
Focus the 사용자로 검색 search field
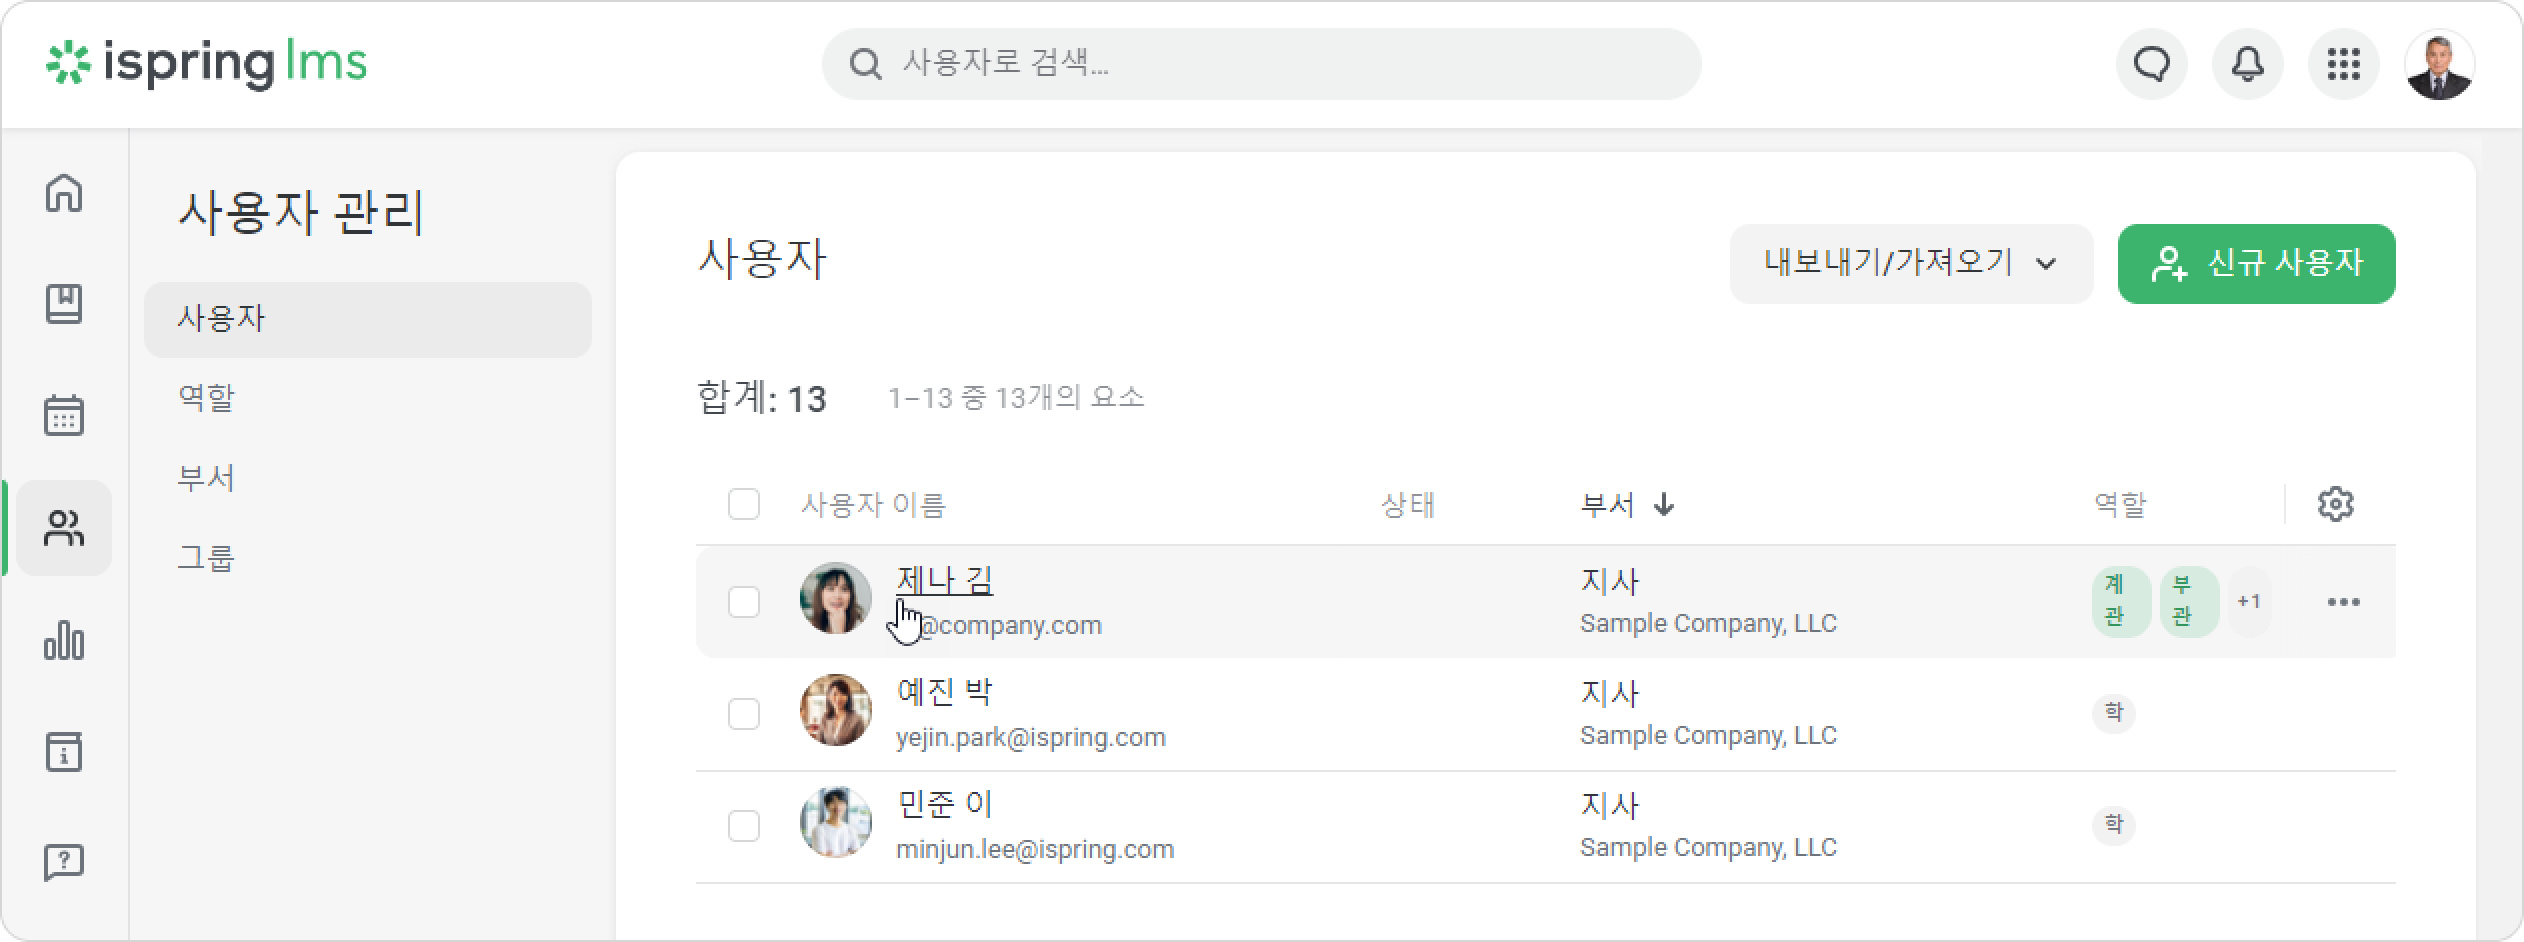point(1261,64)
